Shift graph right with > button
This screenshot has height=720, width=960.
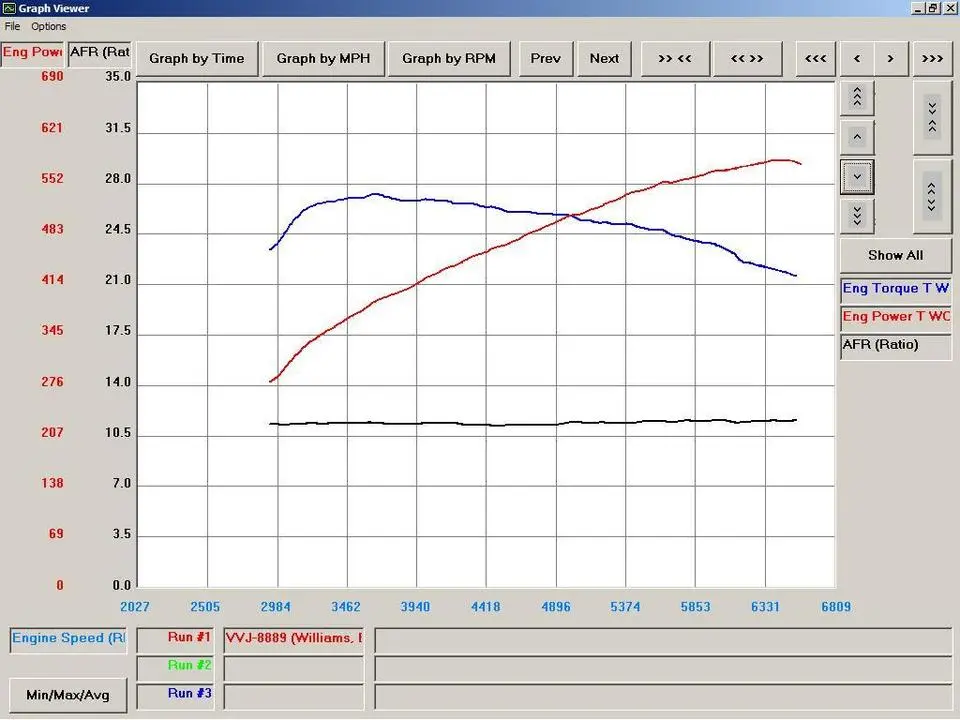[891, 59]
